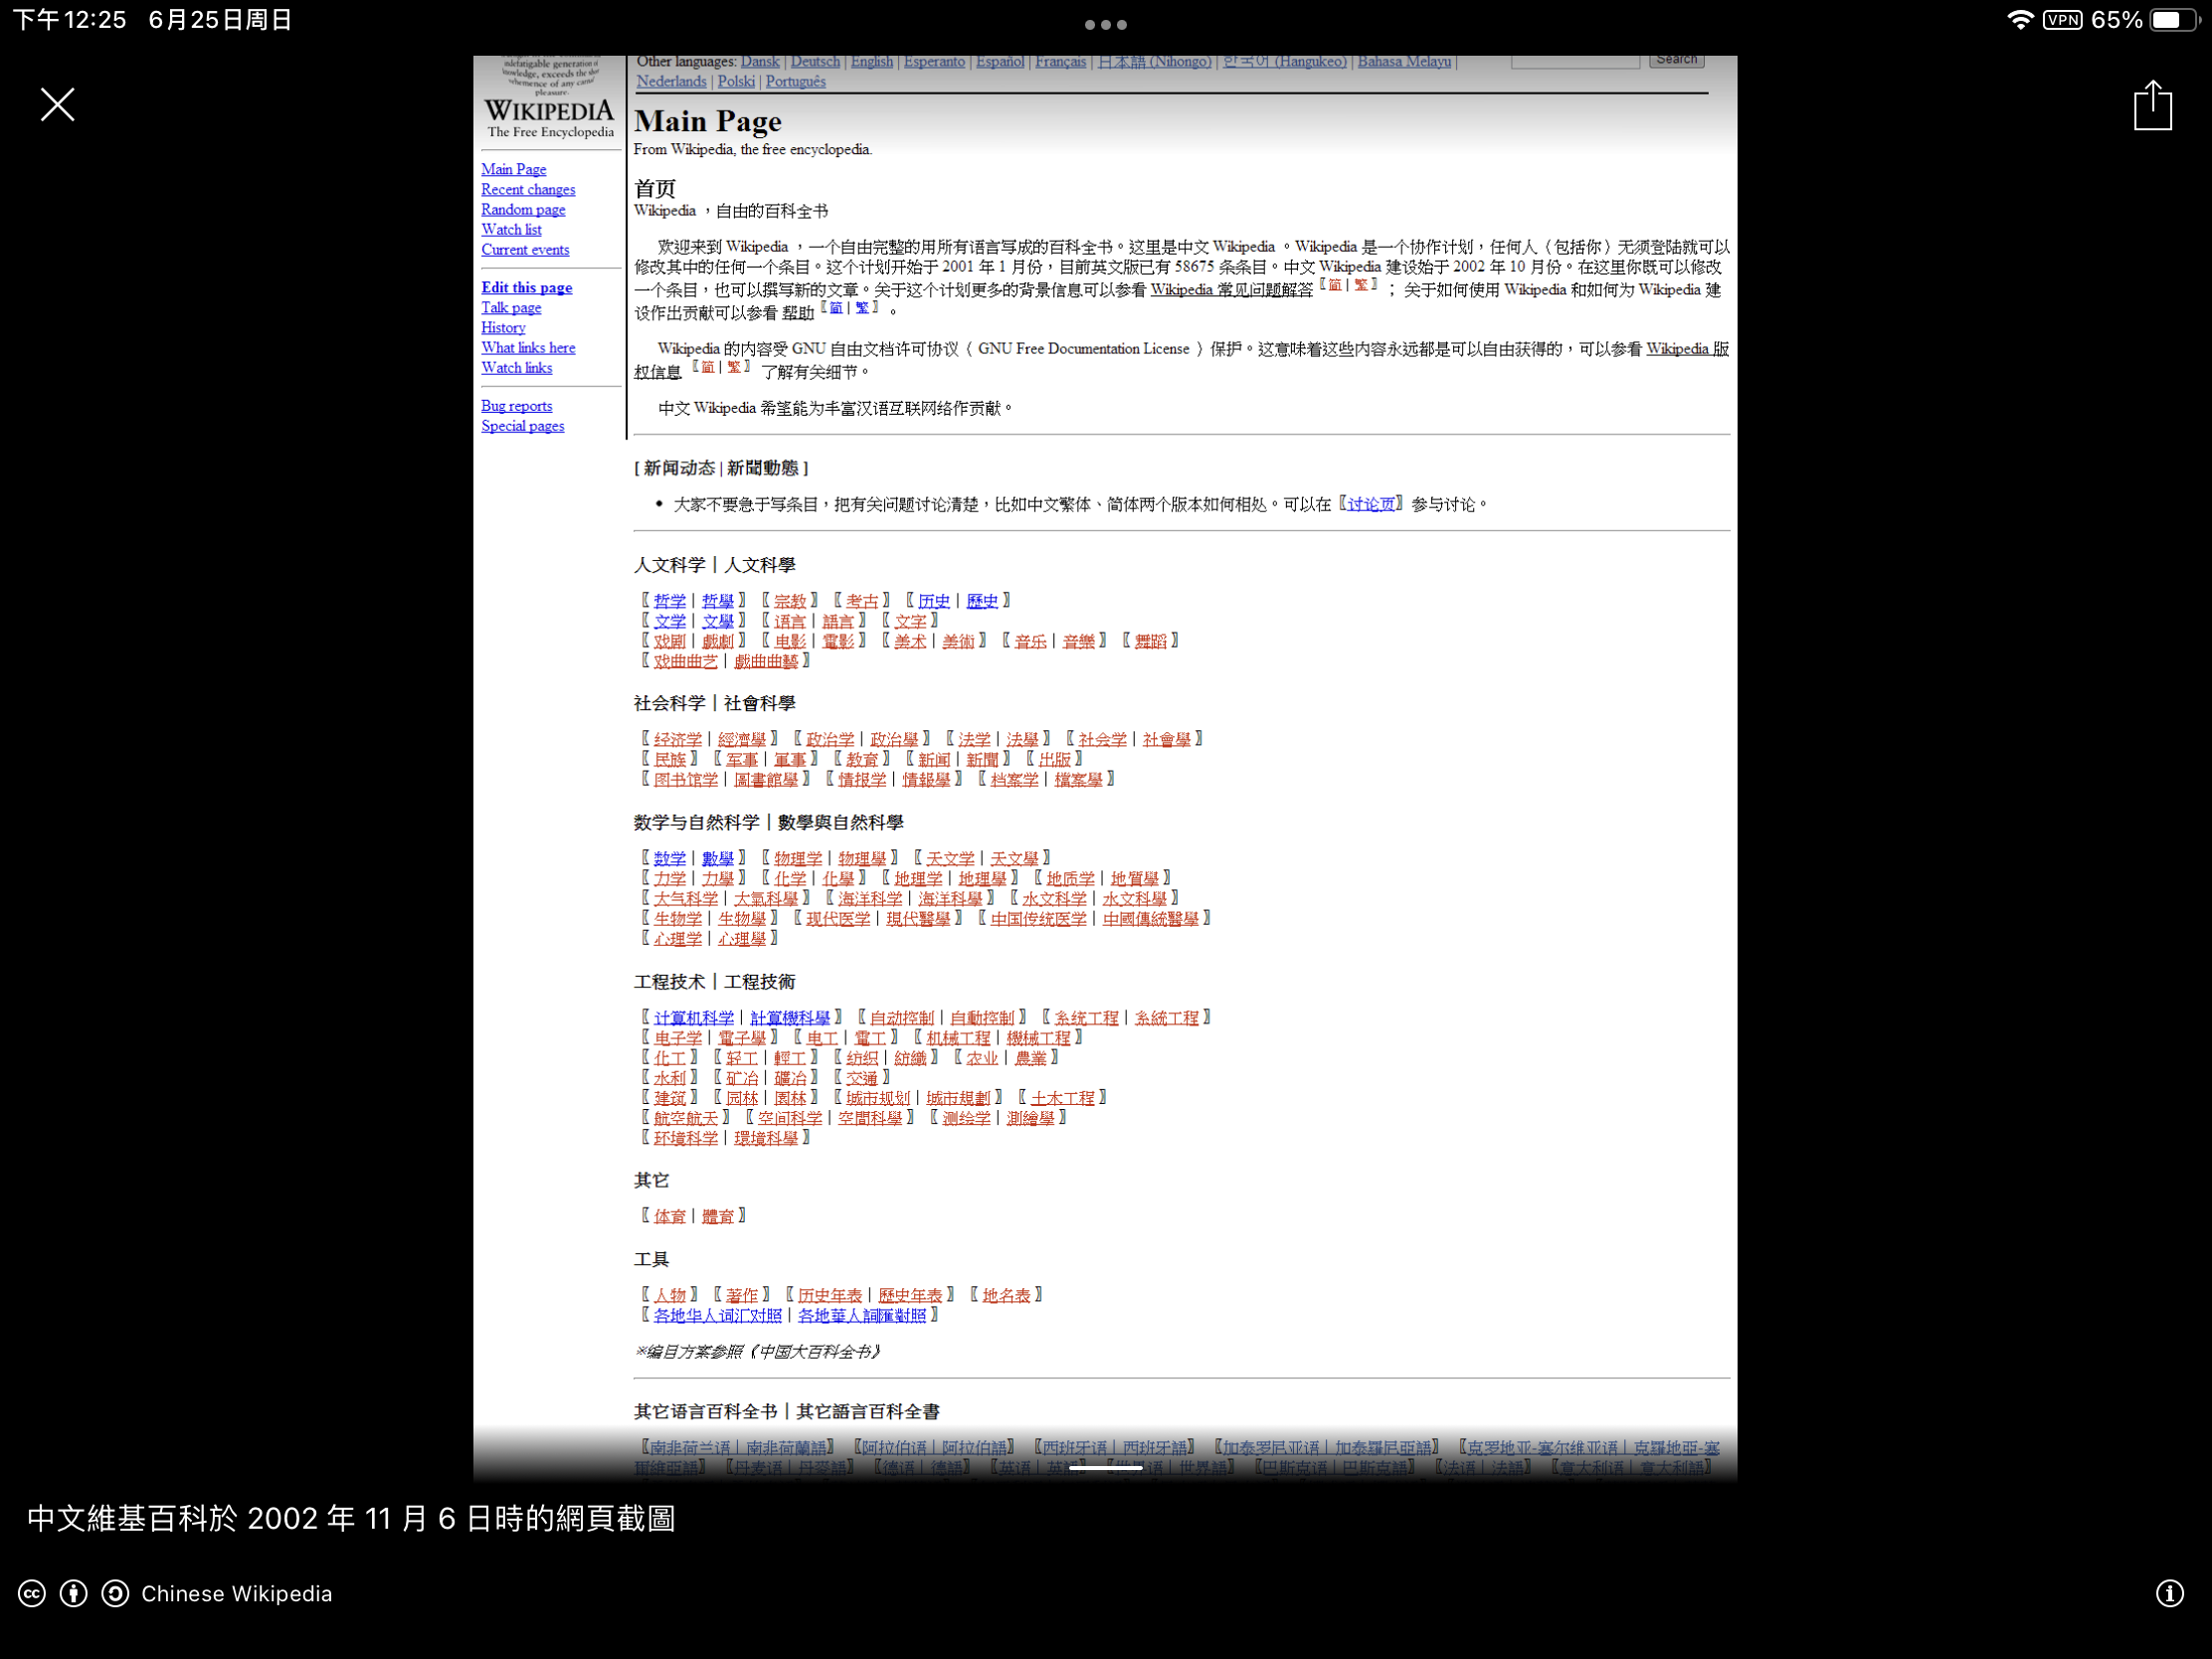The width and height of the screenshot is (2212, 1659).
Task: Open the 'Chinese Wikipedia' credit link
Action: click(236, 1593)
